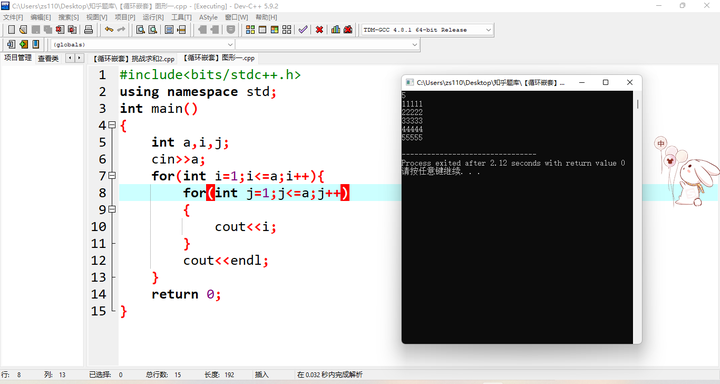Click the Compile and Run icon
The height and width of the screenshot is (384, 720).
275,29
